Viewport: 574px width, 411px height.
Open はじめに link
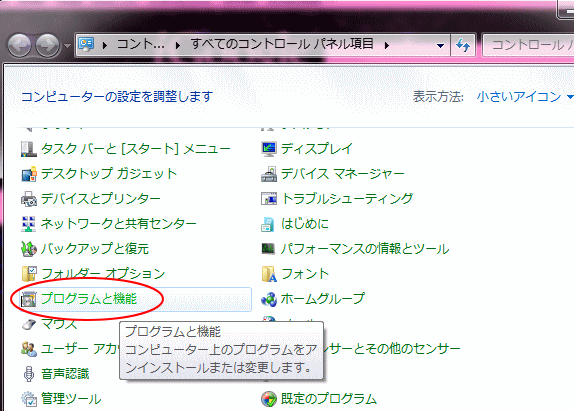[x=305, y=223]
